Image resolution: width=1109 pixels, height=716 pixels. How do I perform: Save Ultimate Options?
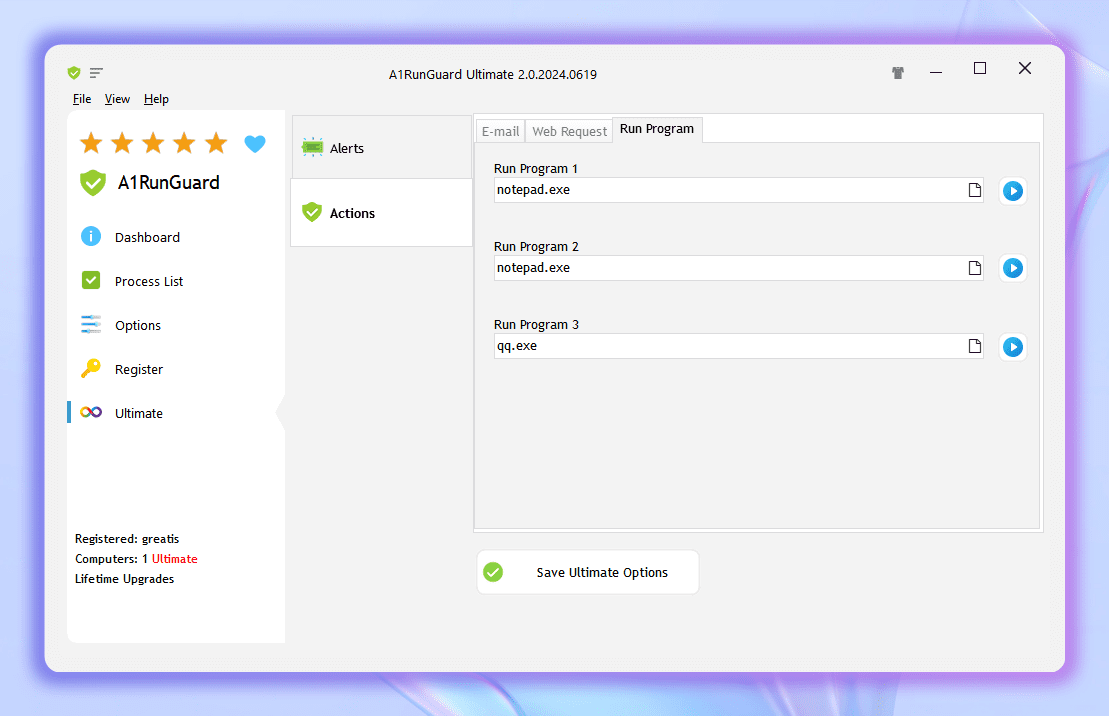point(587,572)
